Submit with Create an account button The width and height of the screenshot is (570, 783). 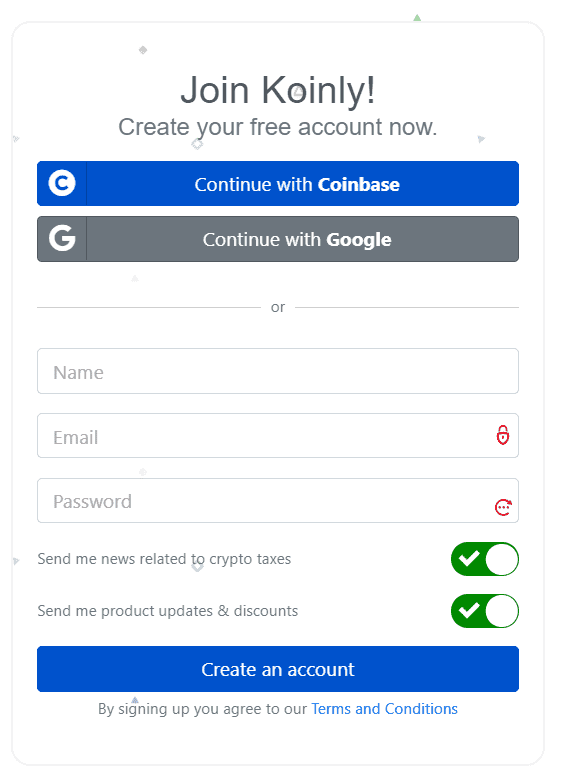278,669
